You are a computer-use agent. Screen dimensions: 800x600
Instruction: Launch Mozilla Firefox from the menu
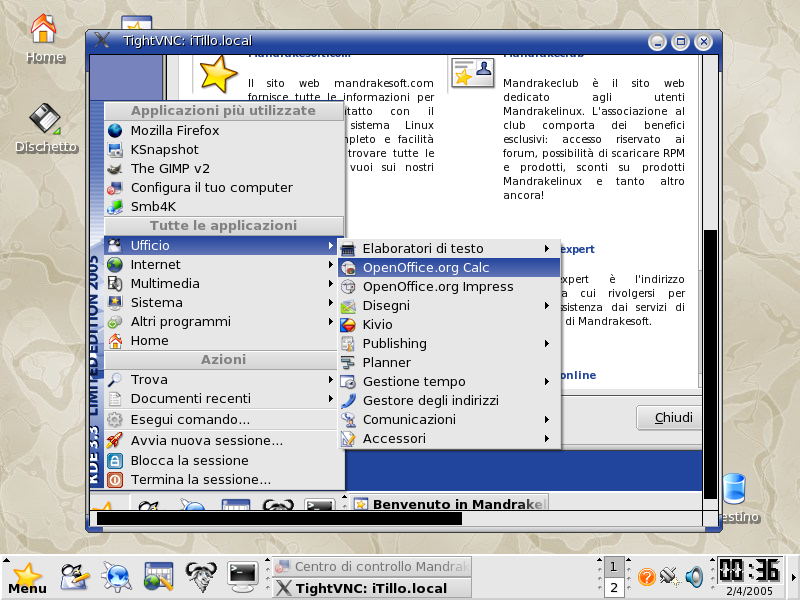[175, 130]
